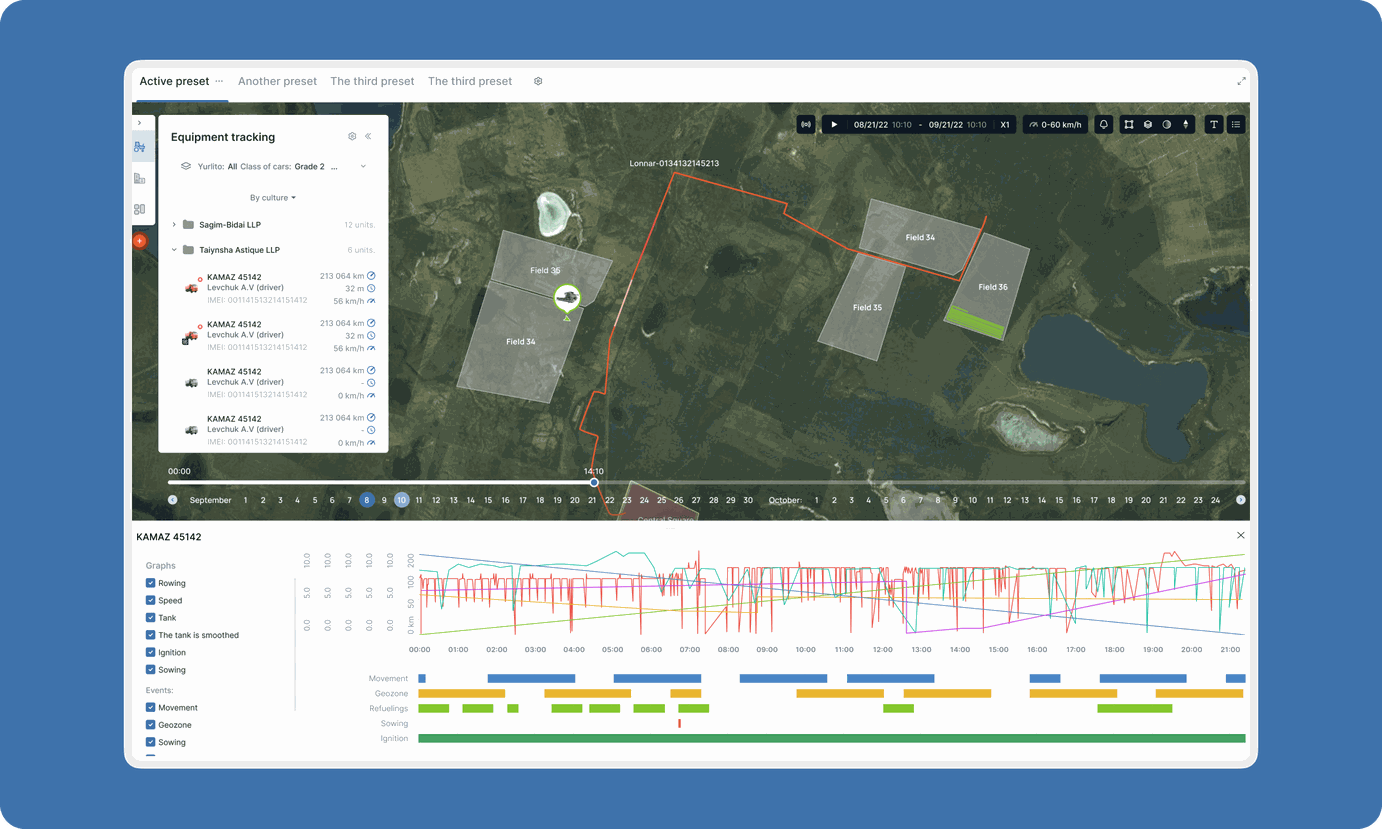The height and width of the screenshot is (829, 1382).
Task: Toggle live broadcast signal icon on map toolbar
Action: click(806, 125)
